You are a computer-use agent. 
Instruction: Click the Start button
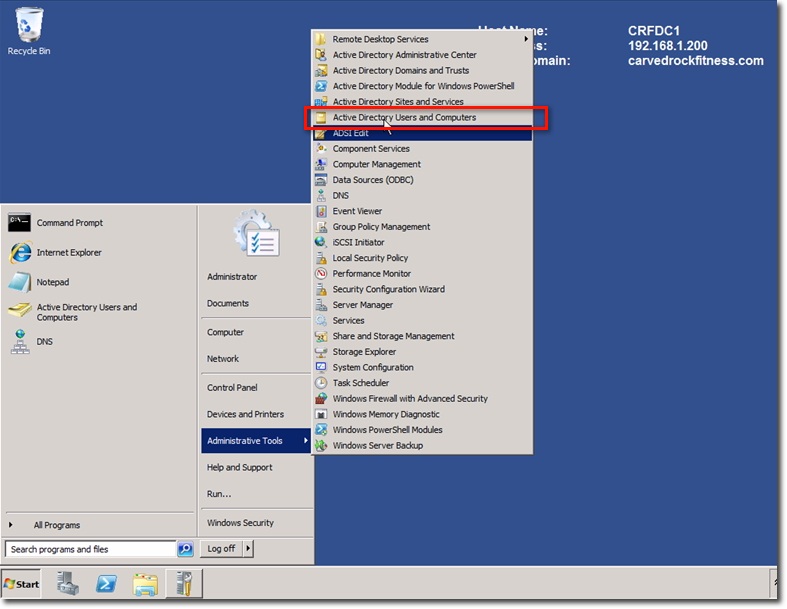tap(21, 584)
